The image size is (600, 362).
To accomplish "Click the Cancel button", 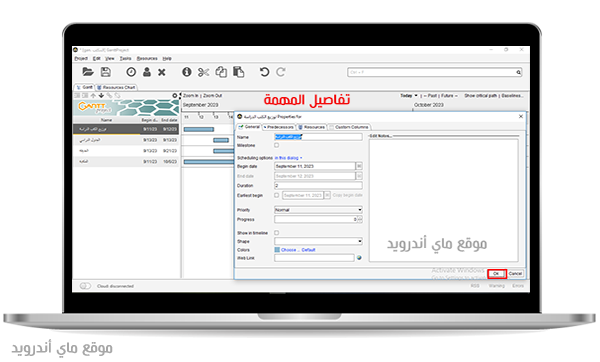I will click(515, 274).
